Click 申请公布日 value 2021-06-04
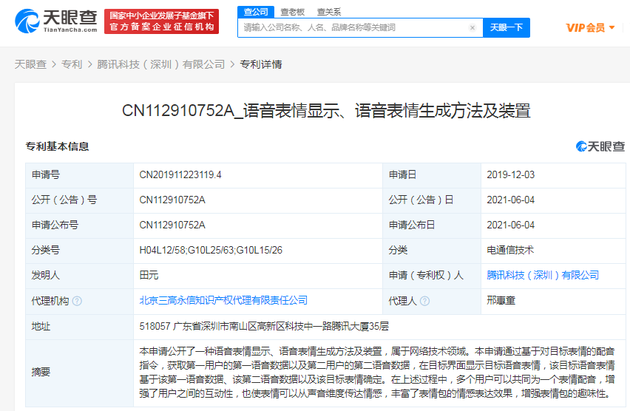 pos(511,225)
